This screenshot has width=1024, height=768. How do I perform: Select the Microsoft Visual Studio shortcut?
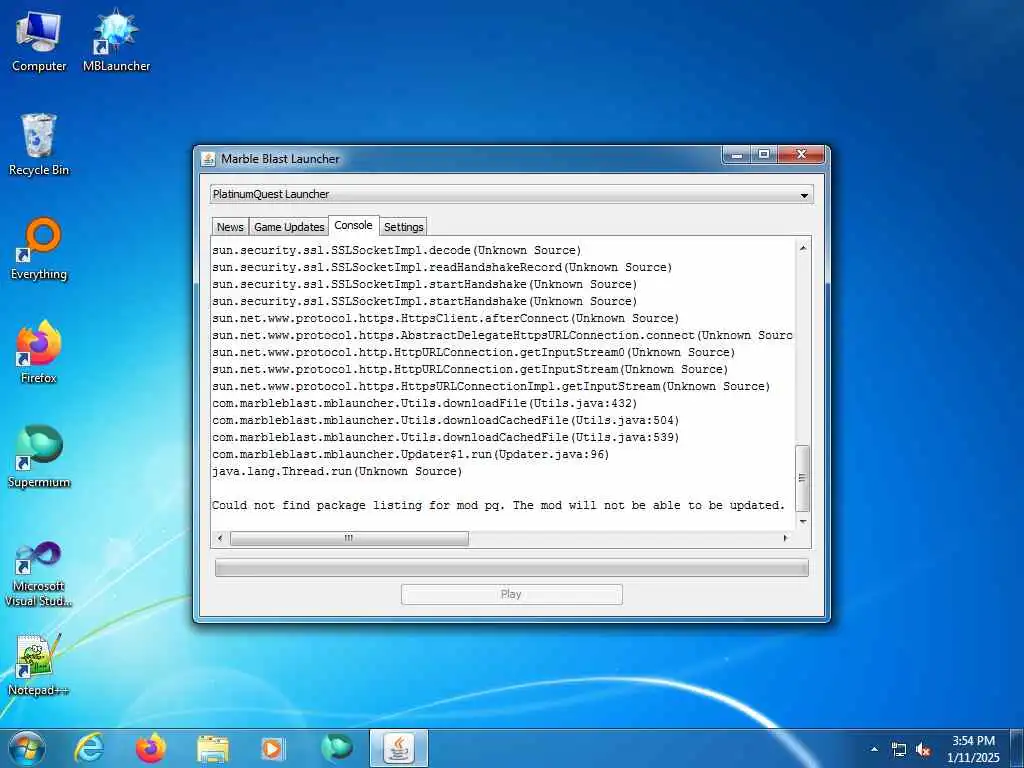pyautogui.click(x=39, y=574)
